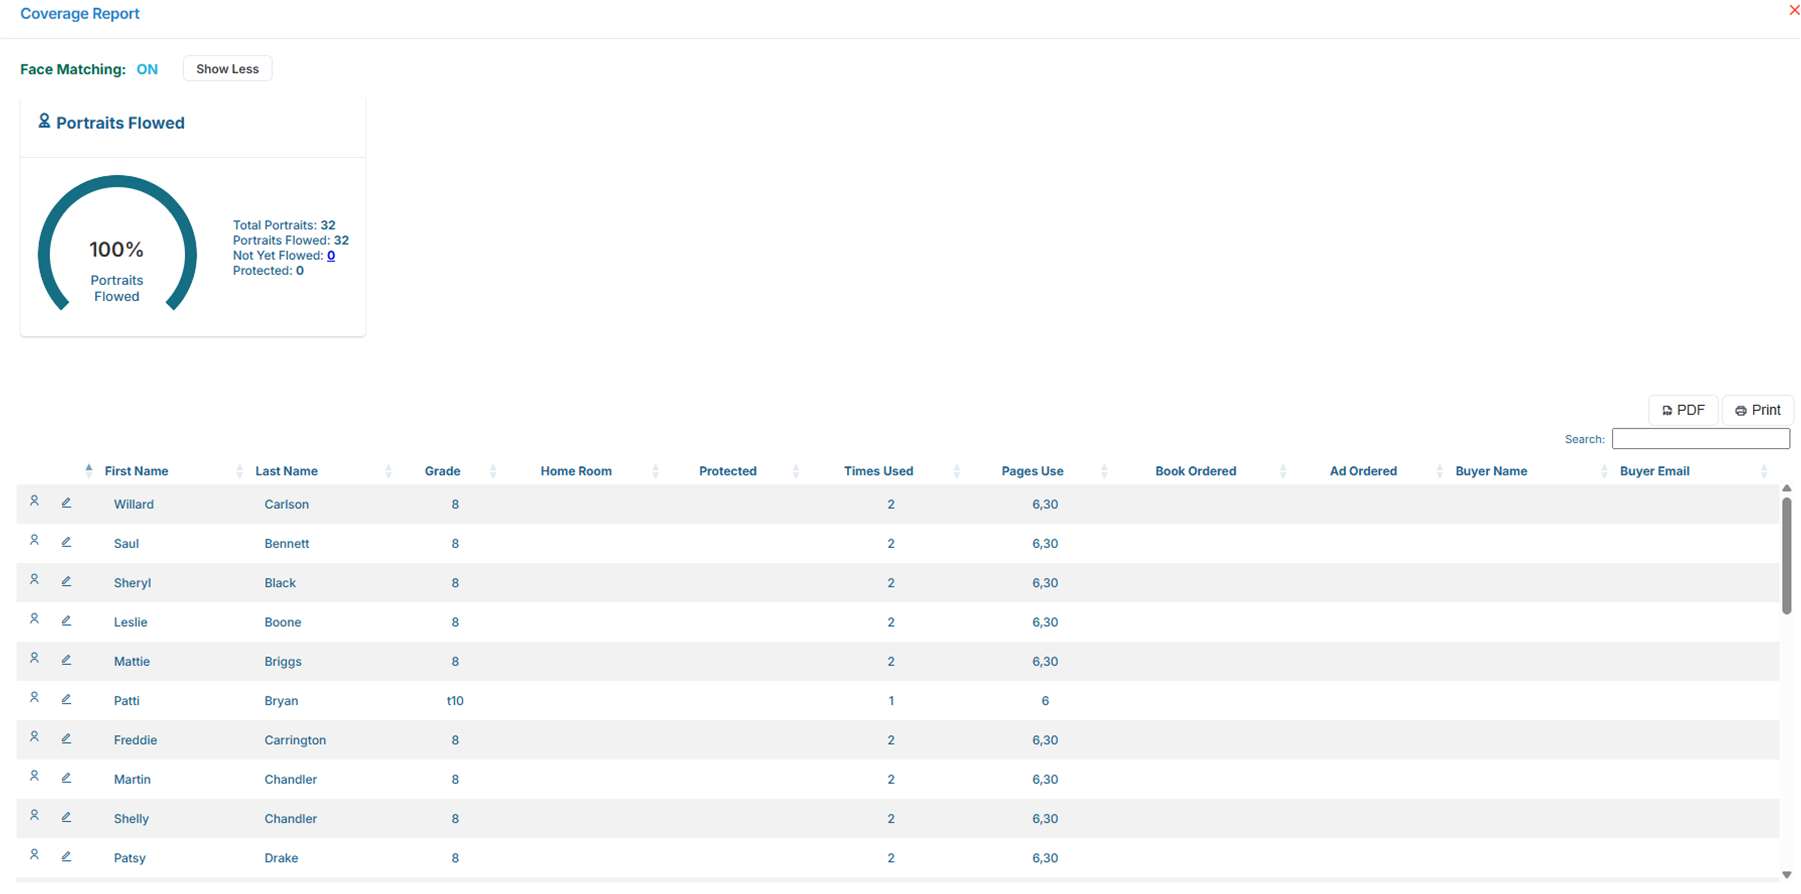Click the table vertical scrollbar thumb

point(1786,555)
